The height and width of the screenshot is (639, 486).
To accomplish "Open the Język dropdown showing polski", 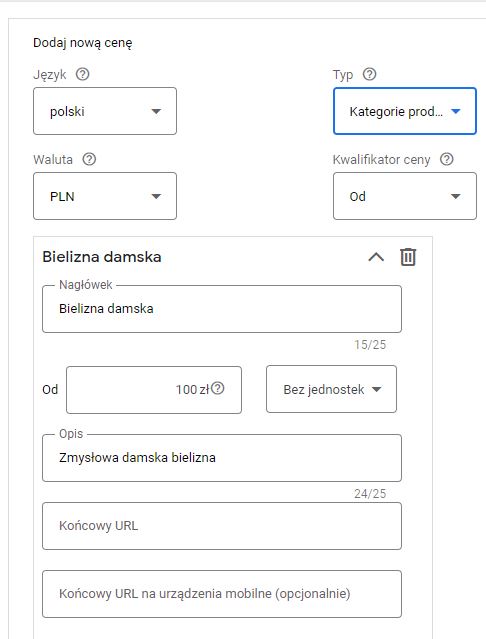I will 105,111.
